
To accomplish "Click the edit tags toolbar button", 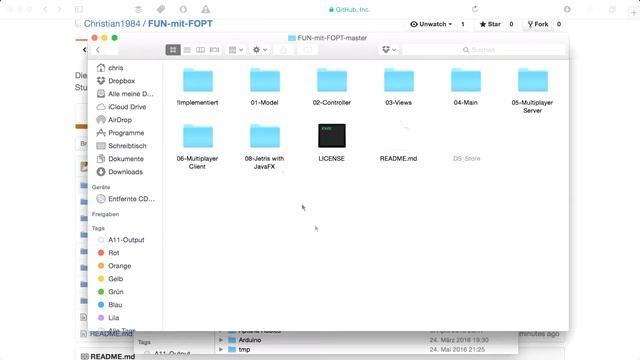I will pyautogui.click(x=308, y=50).
